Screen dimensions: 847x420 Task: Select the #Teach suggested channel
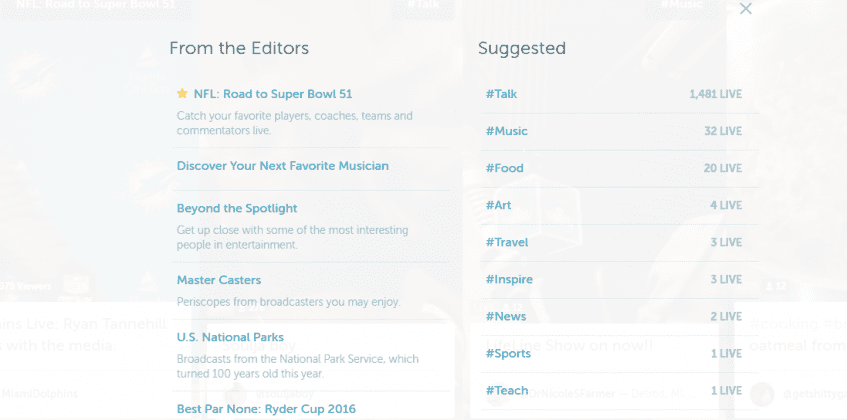click(x=507, y=390)
